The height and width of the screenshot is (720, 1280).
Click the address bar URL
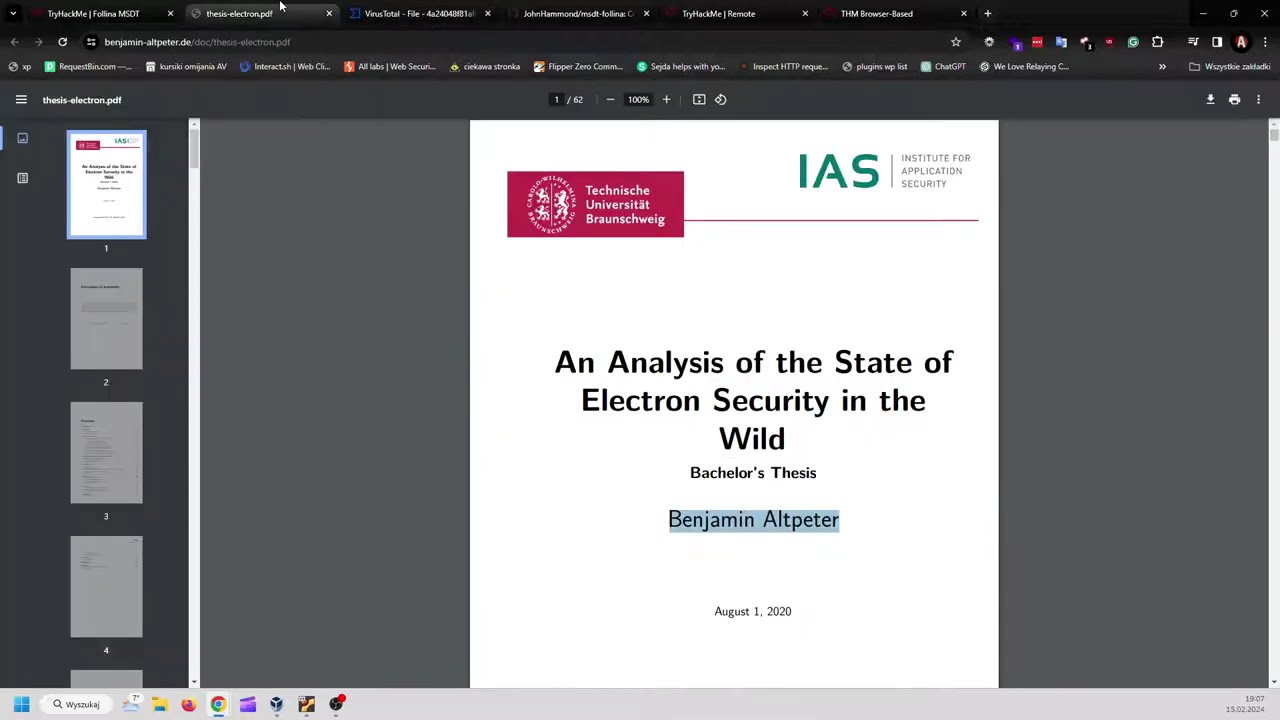pos(197,42)
